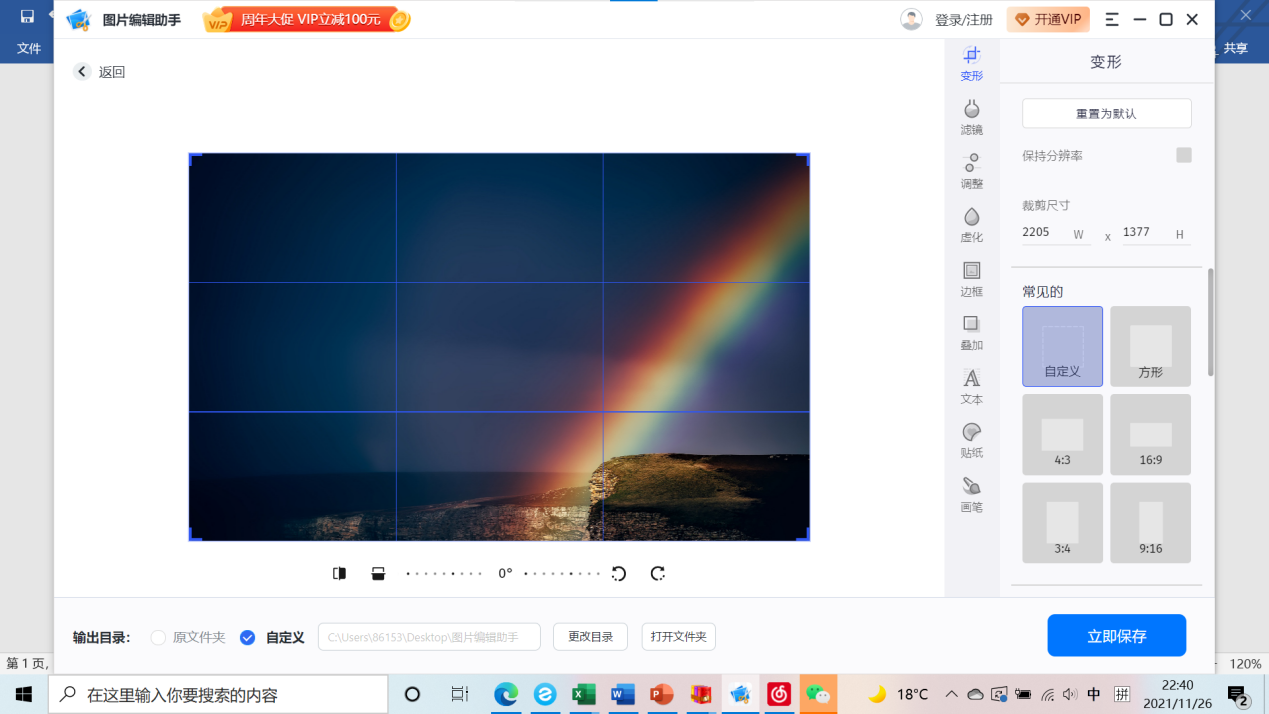Click the right panel scrollbar
The height and width of the screenshot is (714, 1269).
coord(1211,322)
